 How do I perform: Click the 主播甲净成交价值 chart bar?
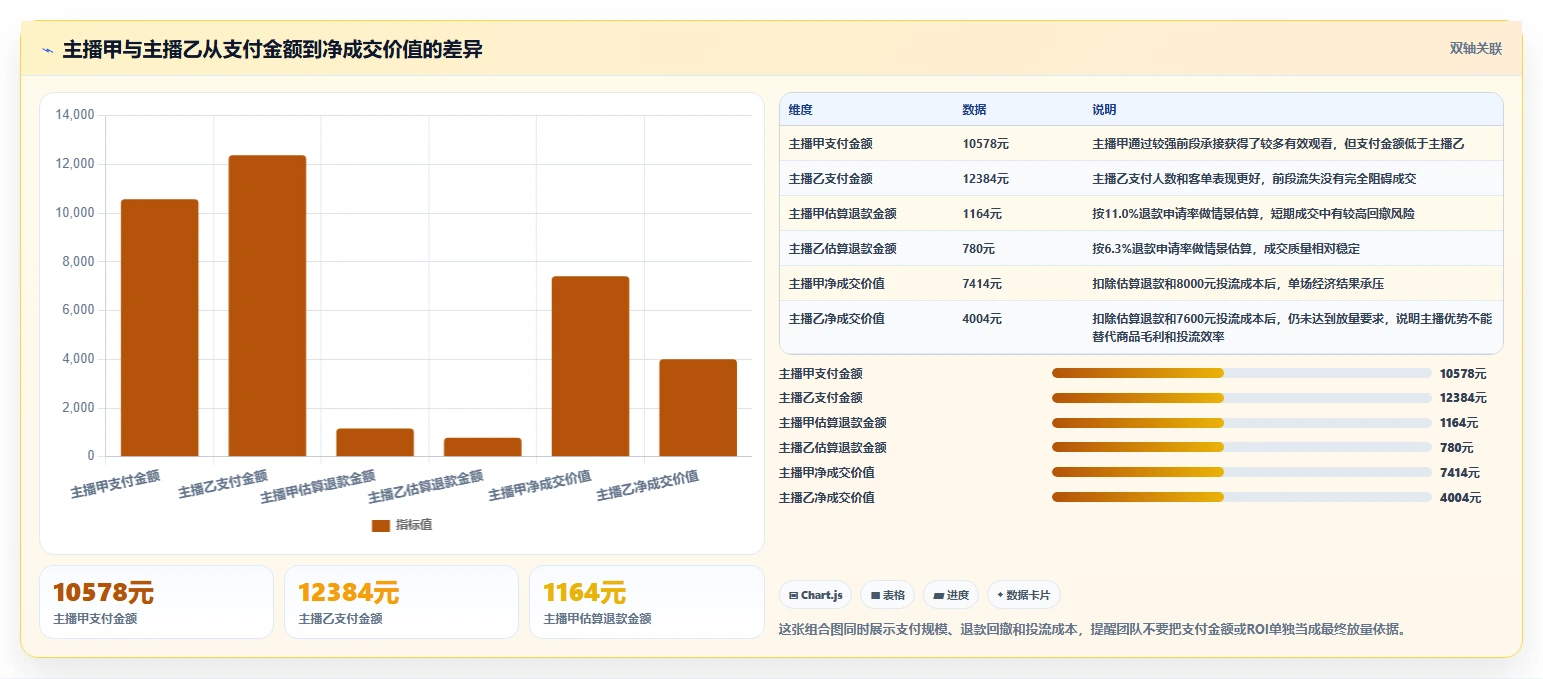tap(590, 366)
